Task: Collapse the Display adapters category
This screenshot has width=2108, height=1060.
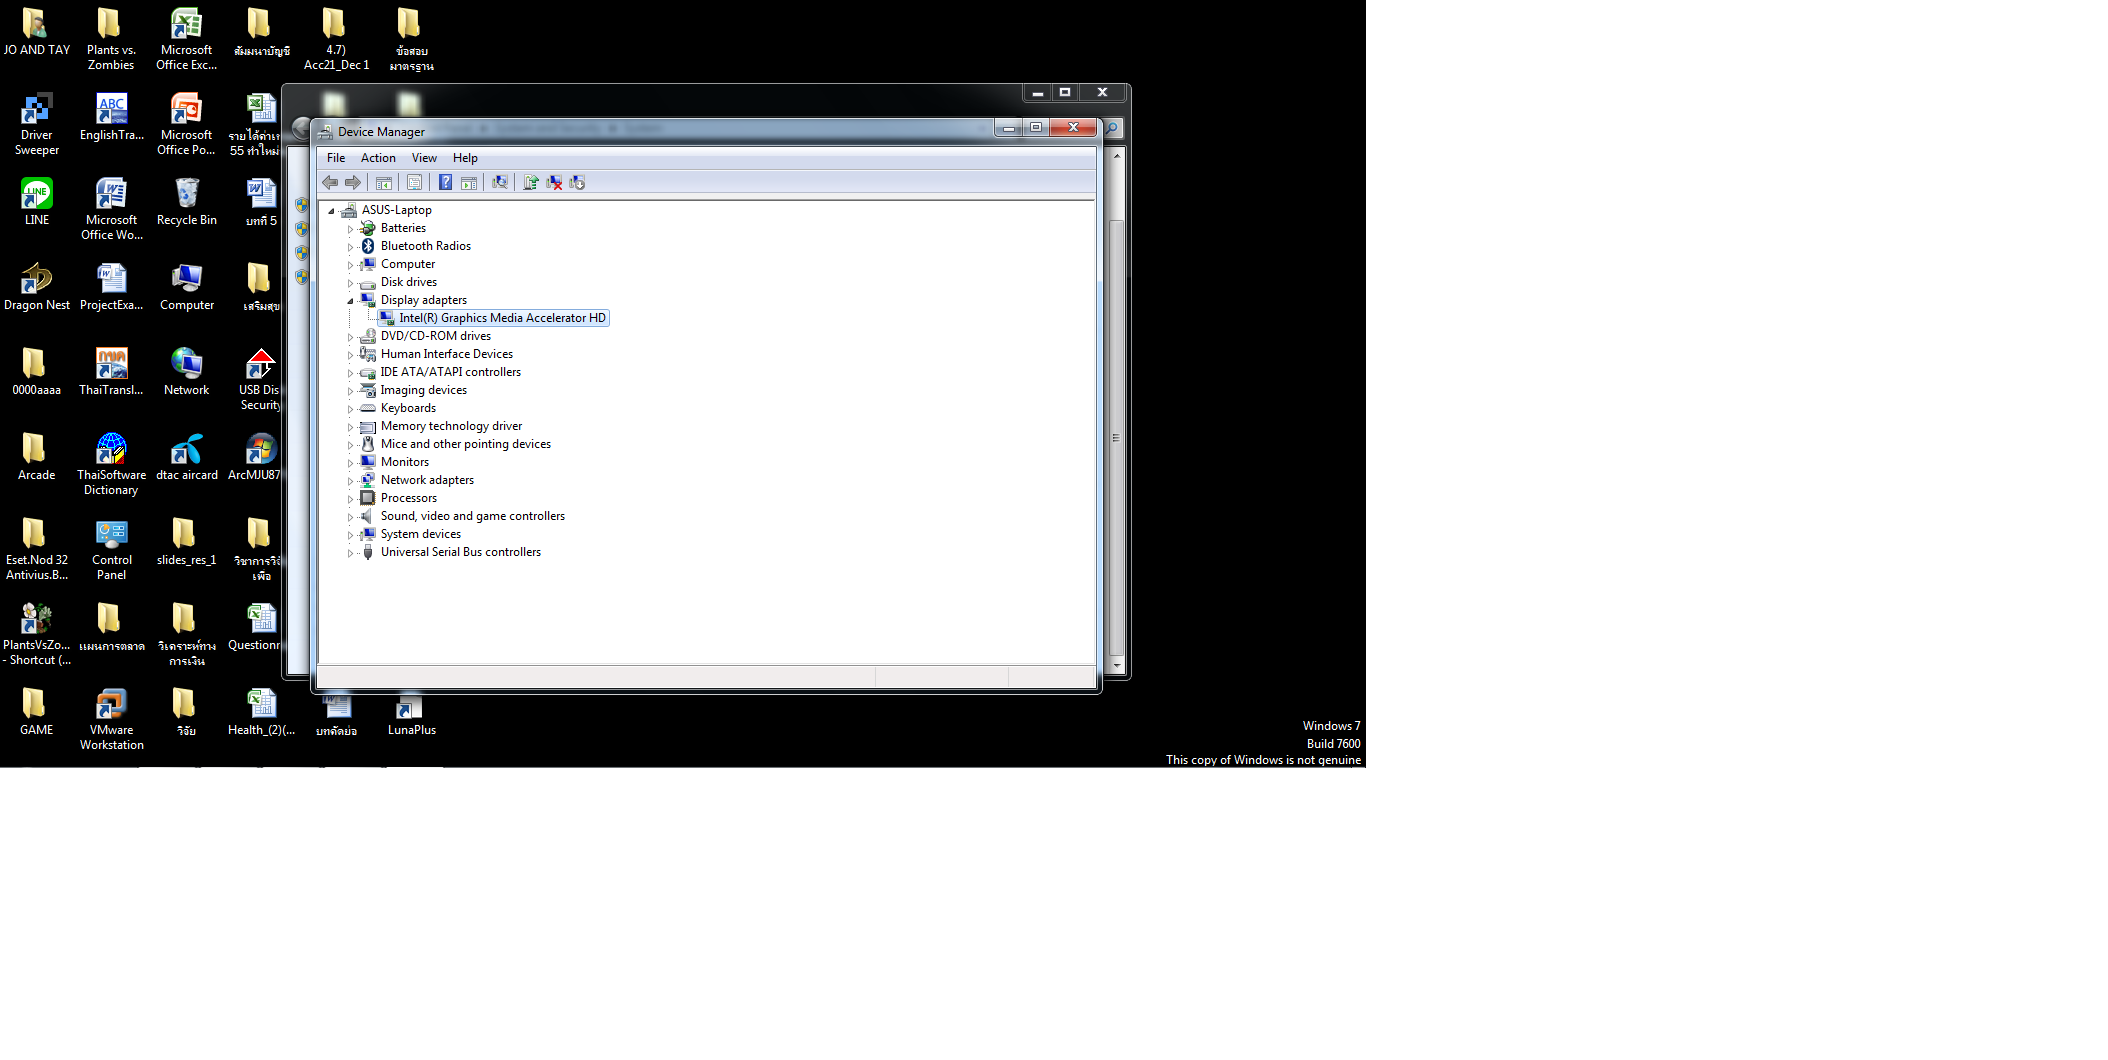Action: pos(350,301)
